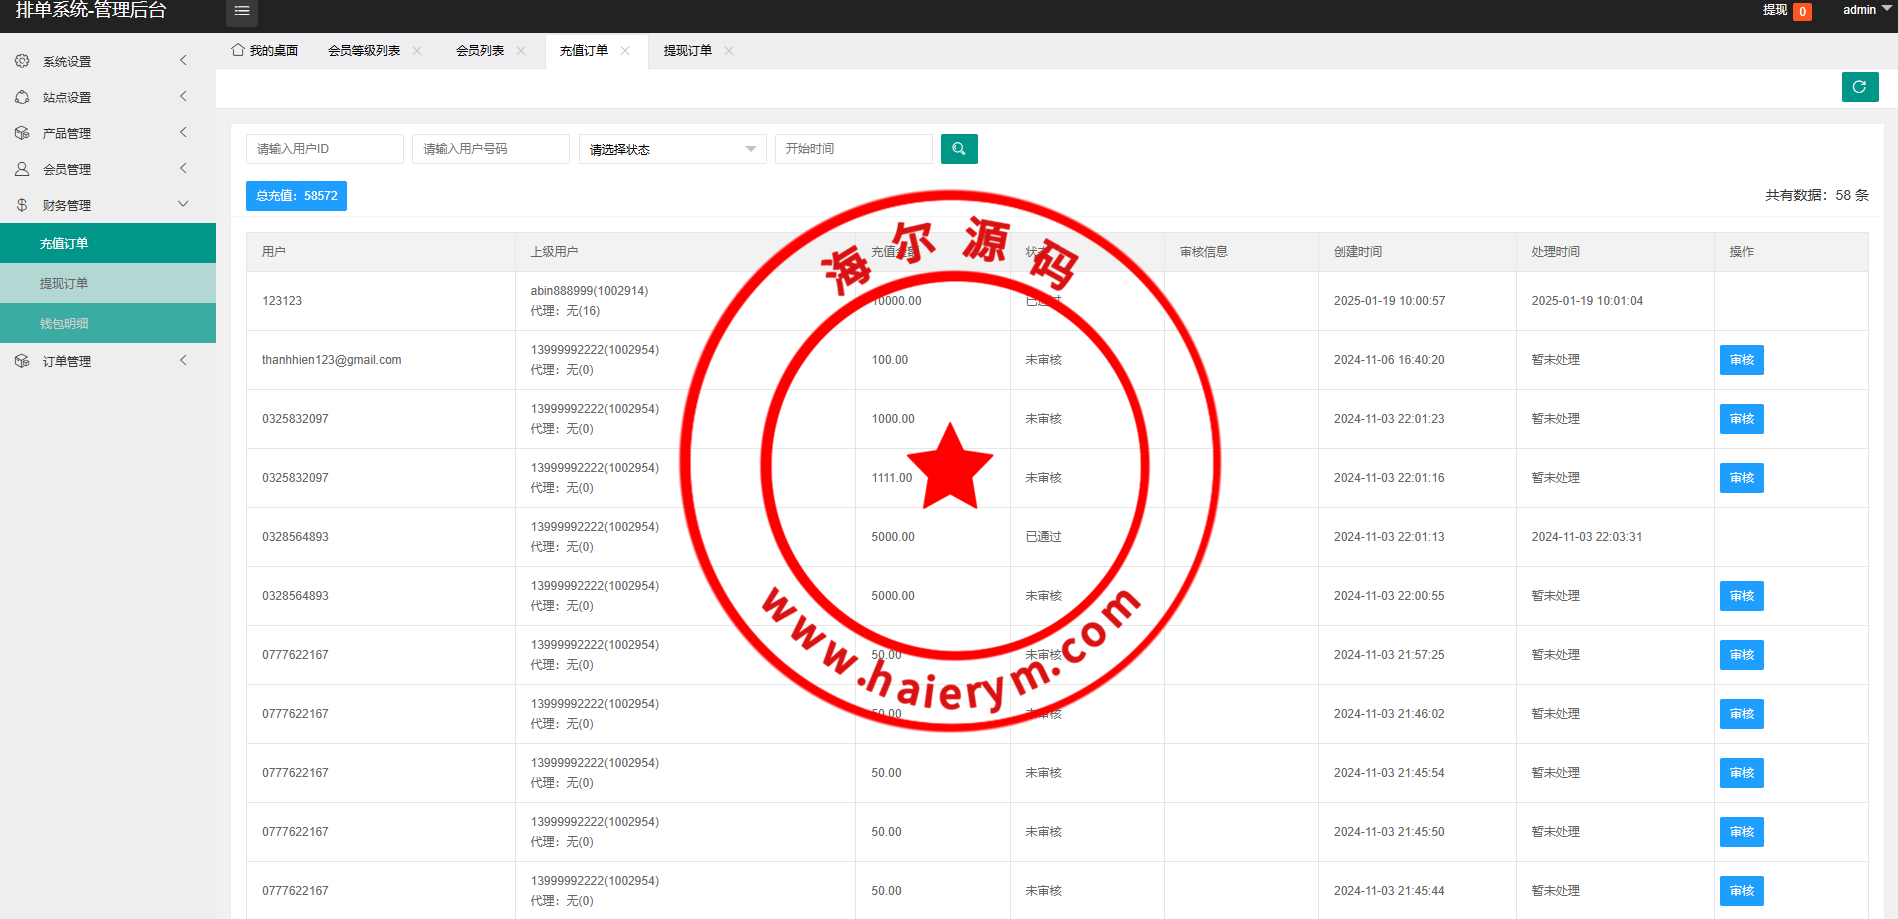Click the green refresh icon button
Screen dimensions: 1898x919
point(1859,87)
